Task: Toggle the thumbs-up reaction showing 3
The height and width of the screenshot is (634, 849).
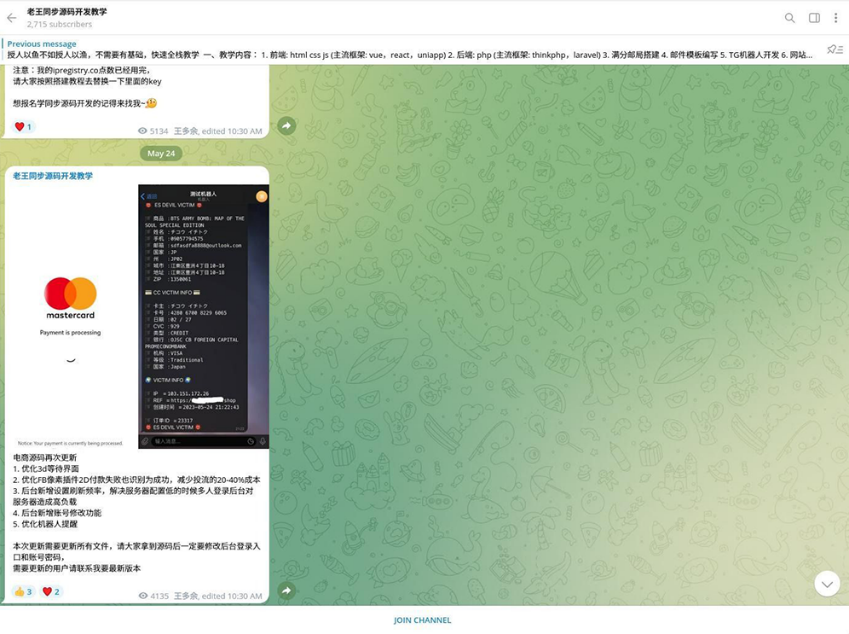Action: pyautogui.click(x=23, y=592)
